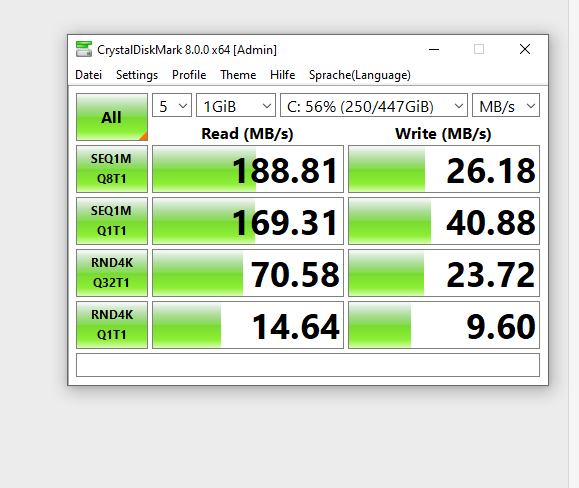Open the Theme menu
579x488 pixels.
(238, 75)
